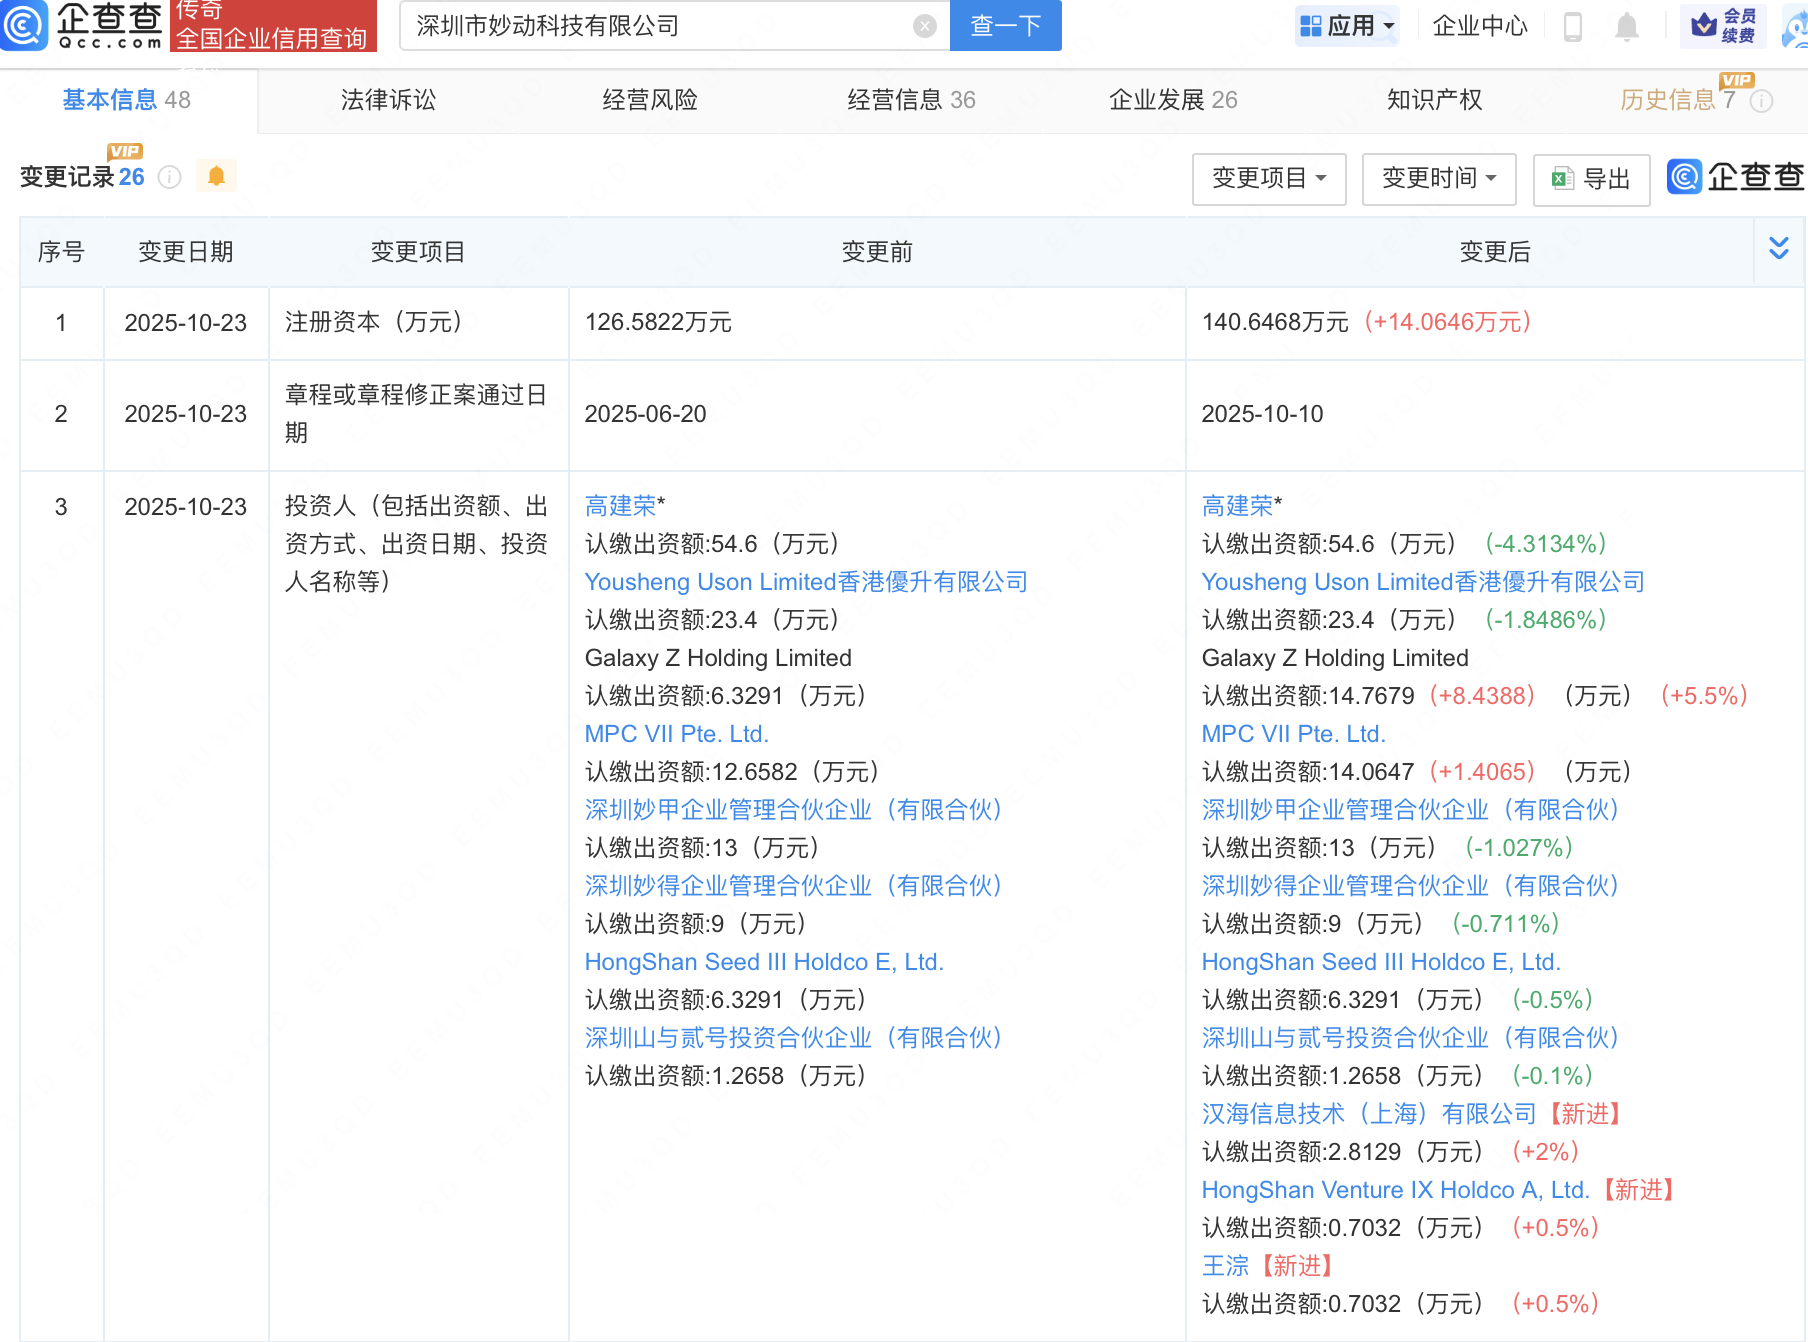Click the Qcc.com logo icon
The height and width of the screenshot is (1342, 1808).
(24, 25)
